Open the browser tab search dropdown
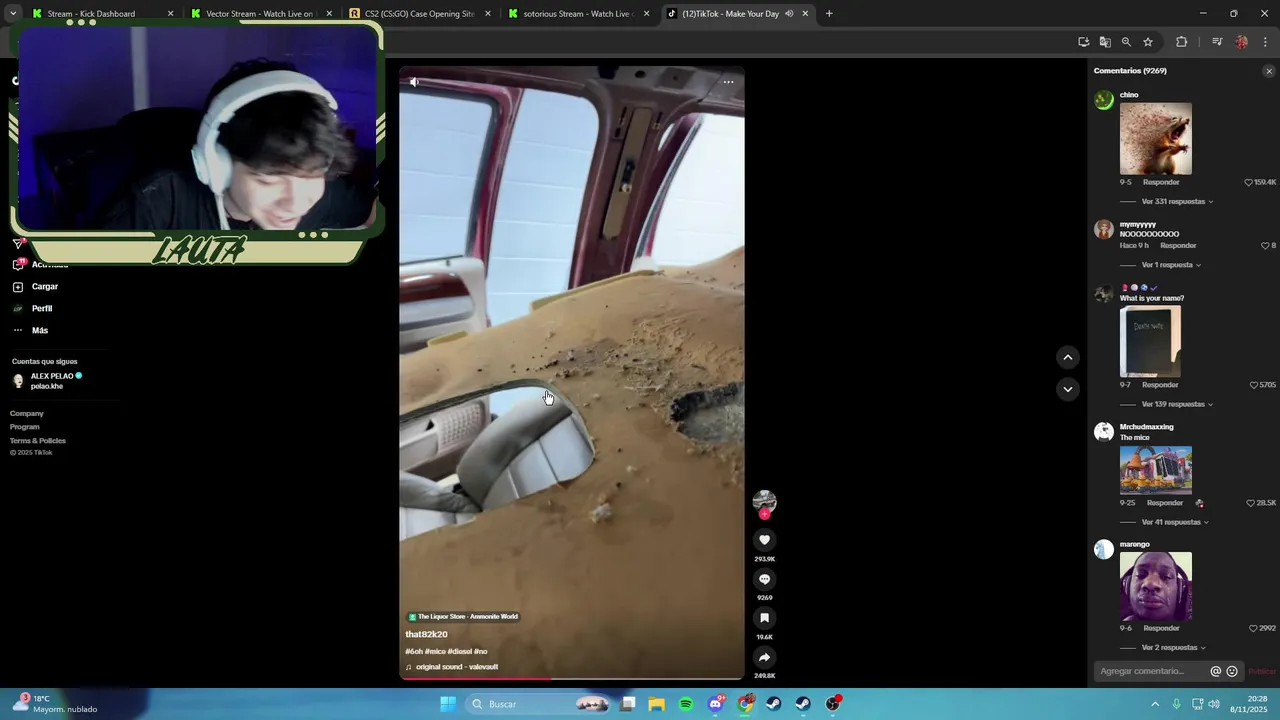The width and height of the screenshot is (1280, 720). point(12,14)
